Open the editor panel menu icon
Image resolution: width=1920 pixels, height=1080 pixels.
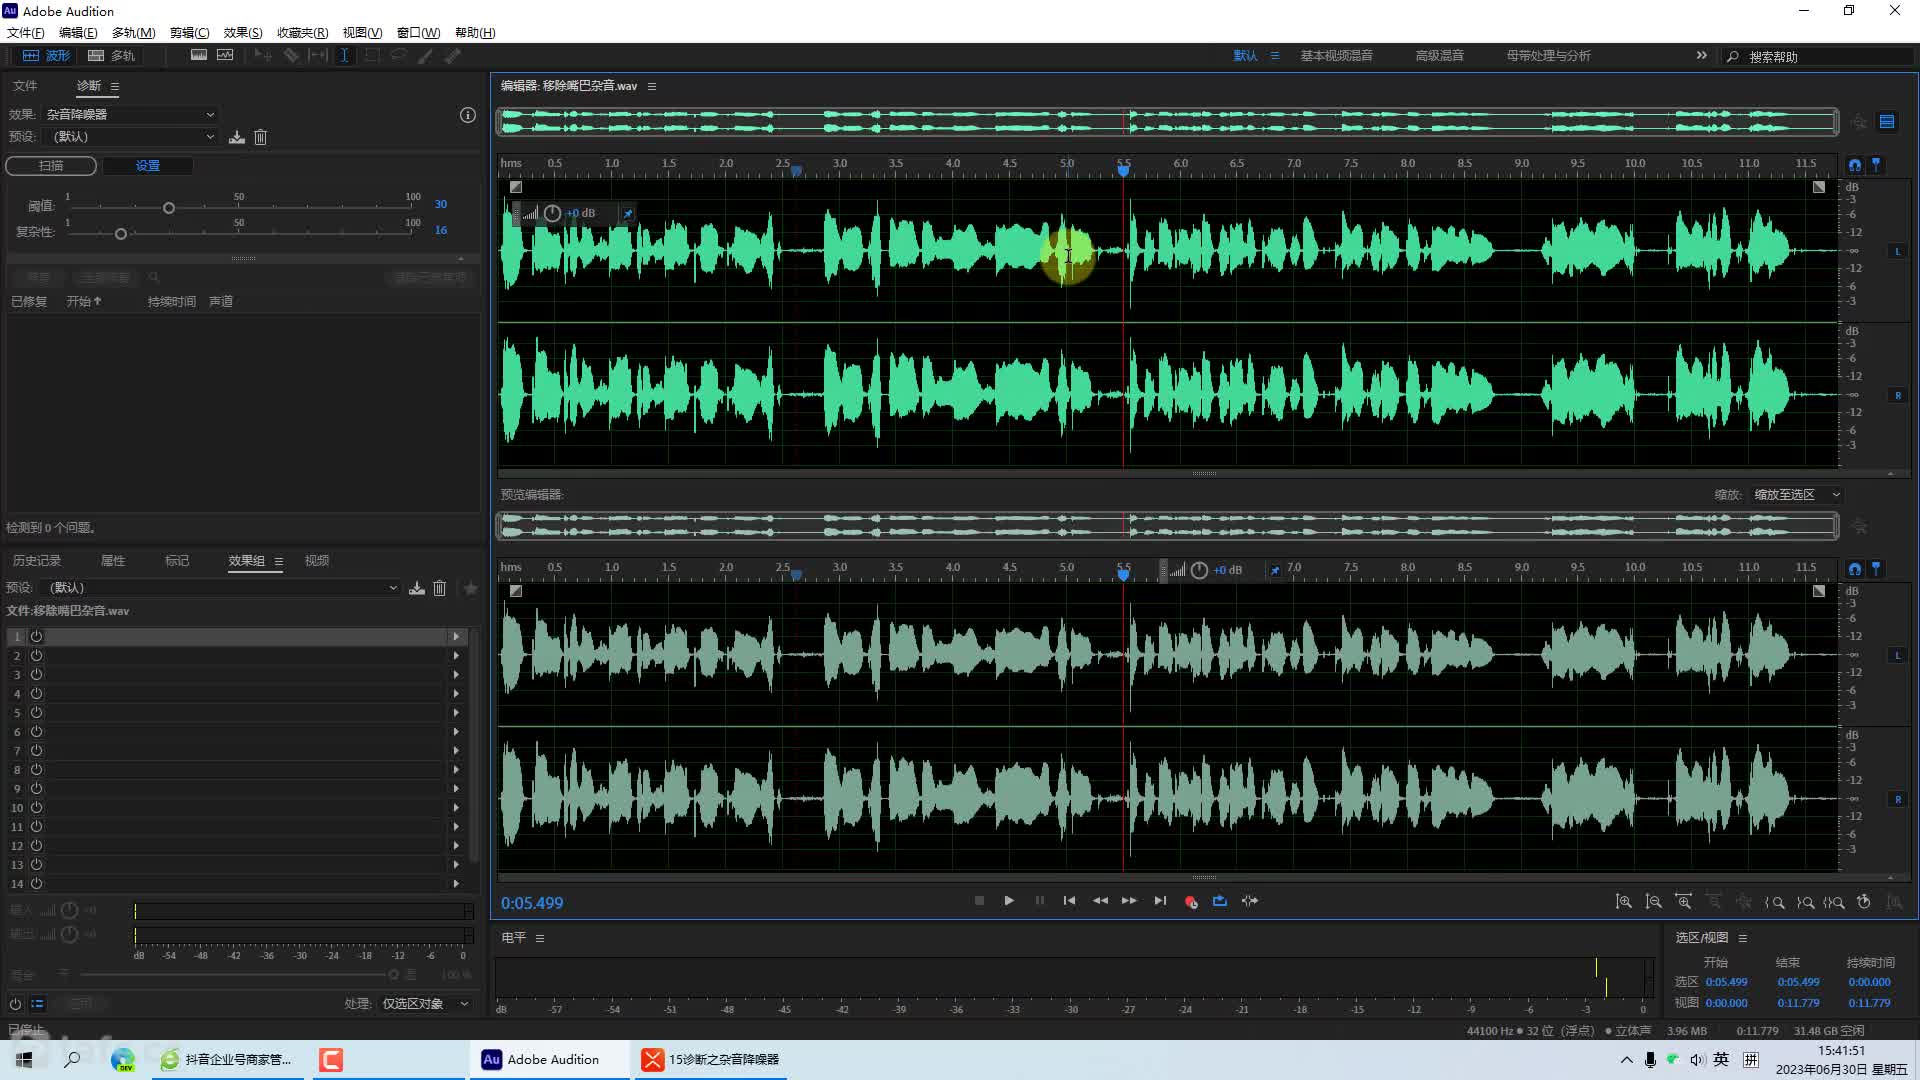(x=652, y=87)
